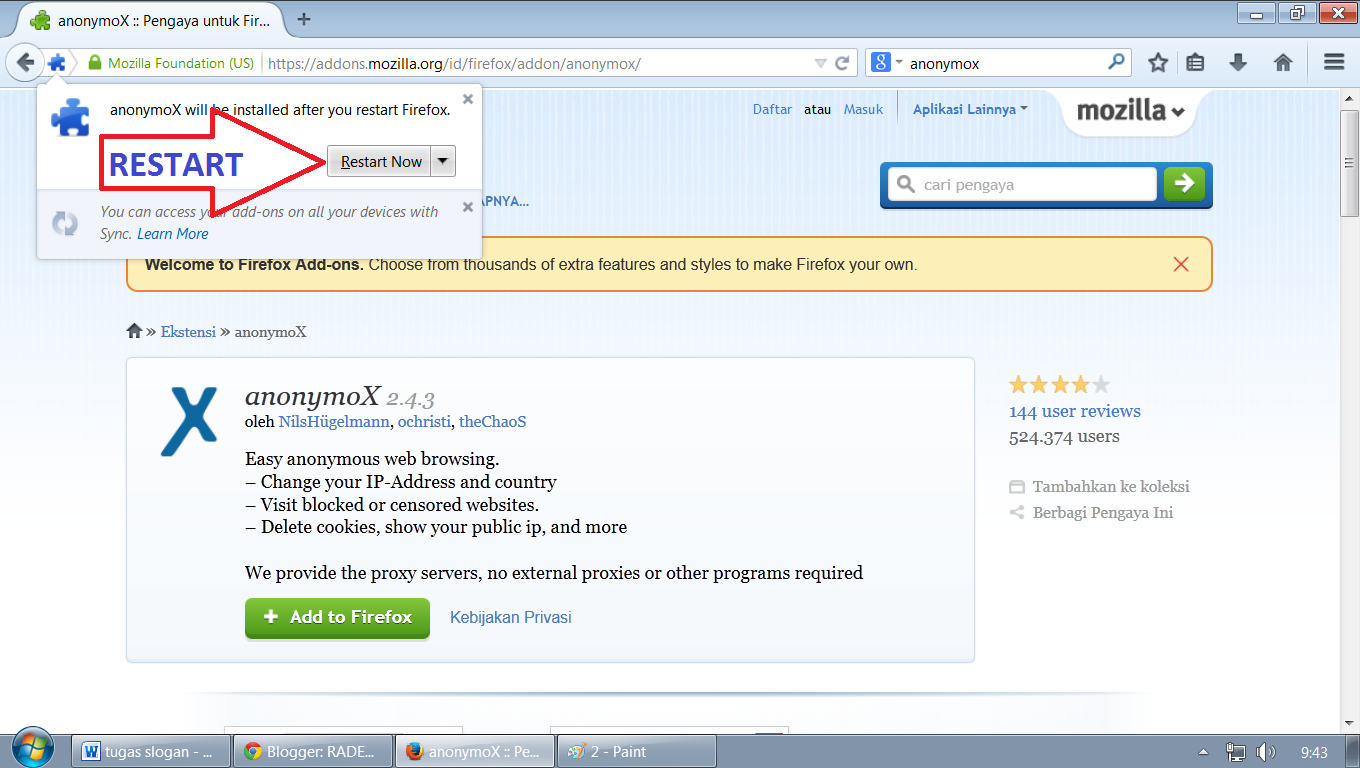The height and width of the screenshot is (768, 1360).
Task: Click the home icon in the breadcrumb
Action: click(134, 331)
